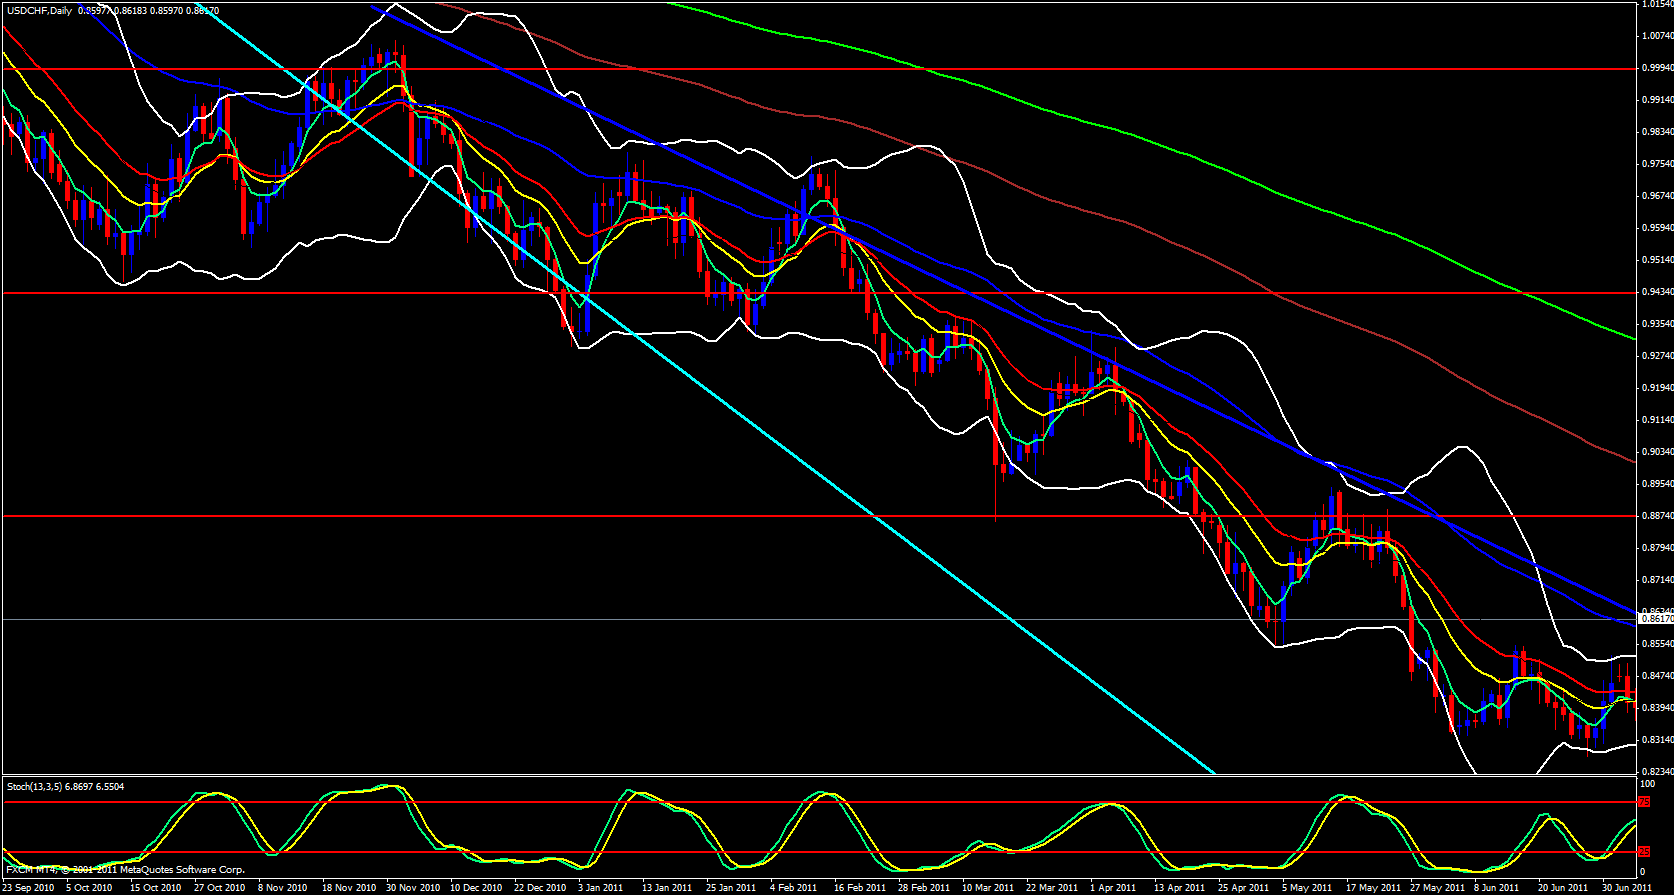
Task: Click the FXCM MT4 MetaQuotes copyright text
Action: [x=125, y=870]
